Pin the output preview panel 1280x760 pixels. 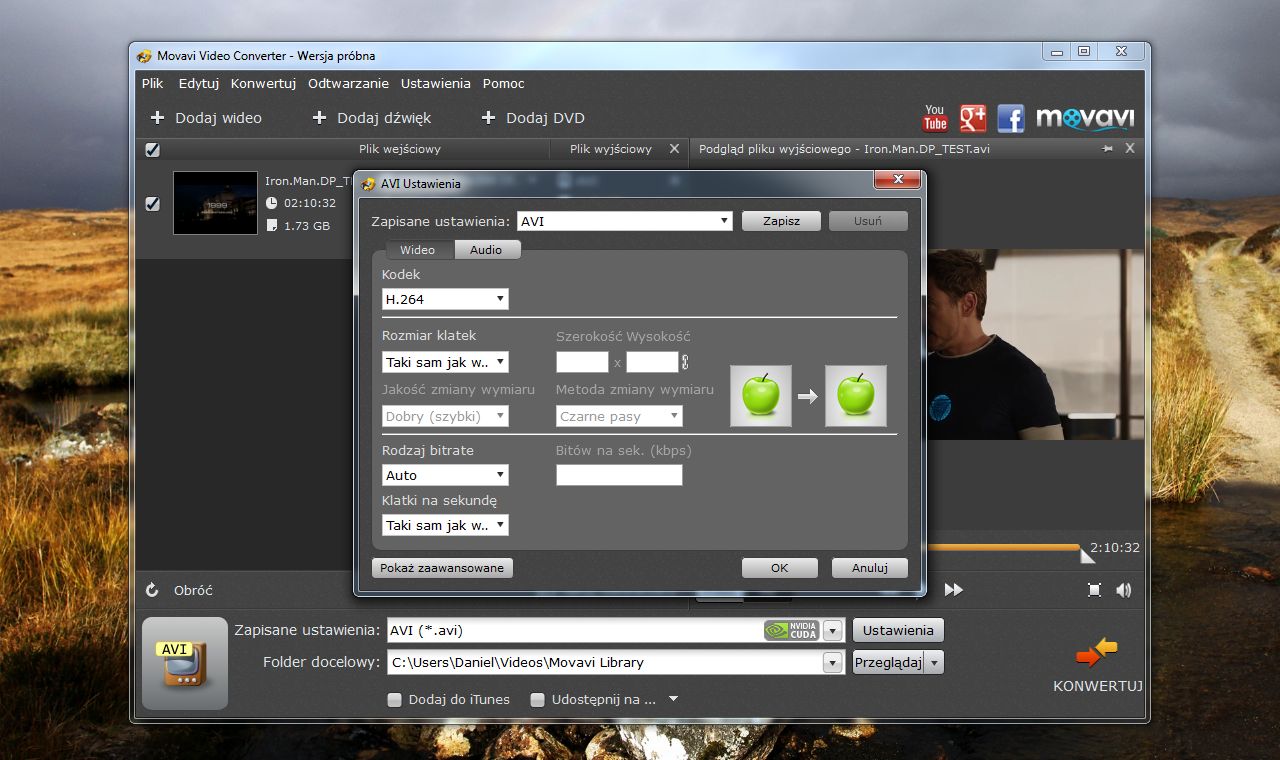[x=1107, y=149]
